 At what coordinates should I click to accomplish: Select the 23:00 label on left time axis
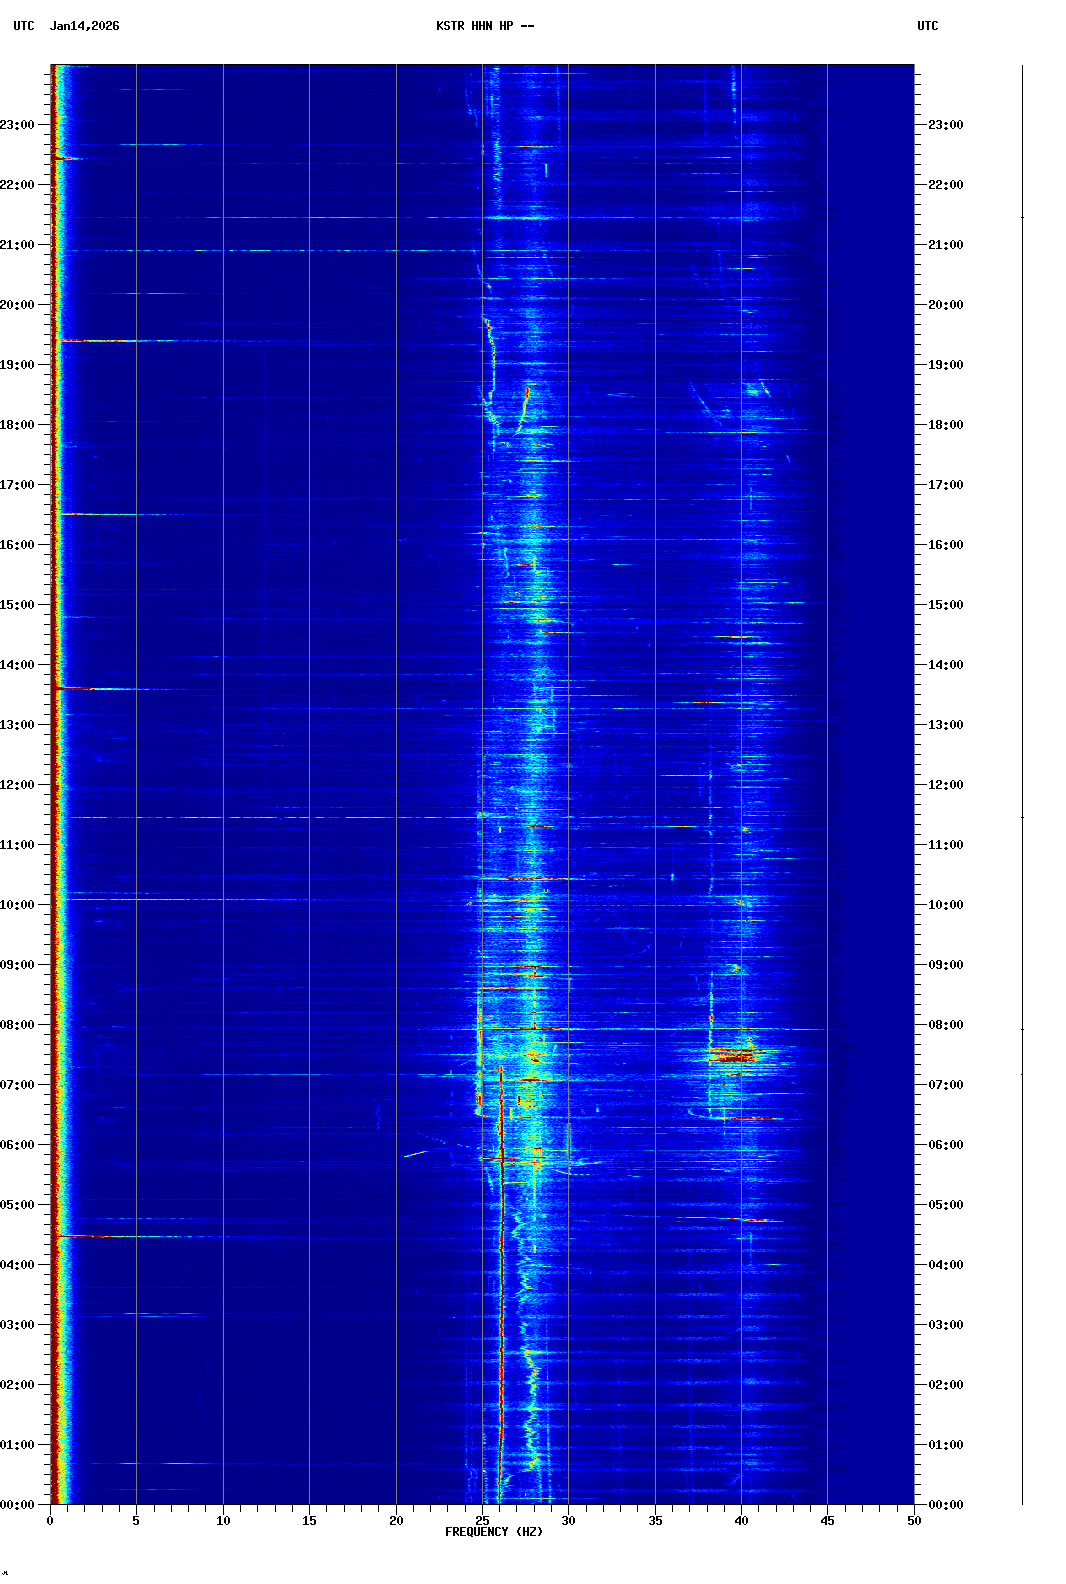18,125
